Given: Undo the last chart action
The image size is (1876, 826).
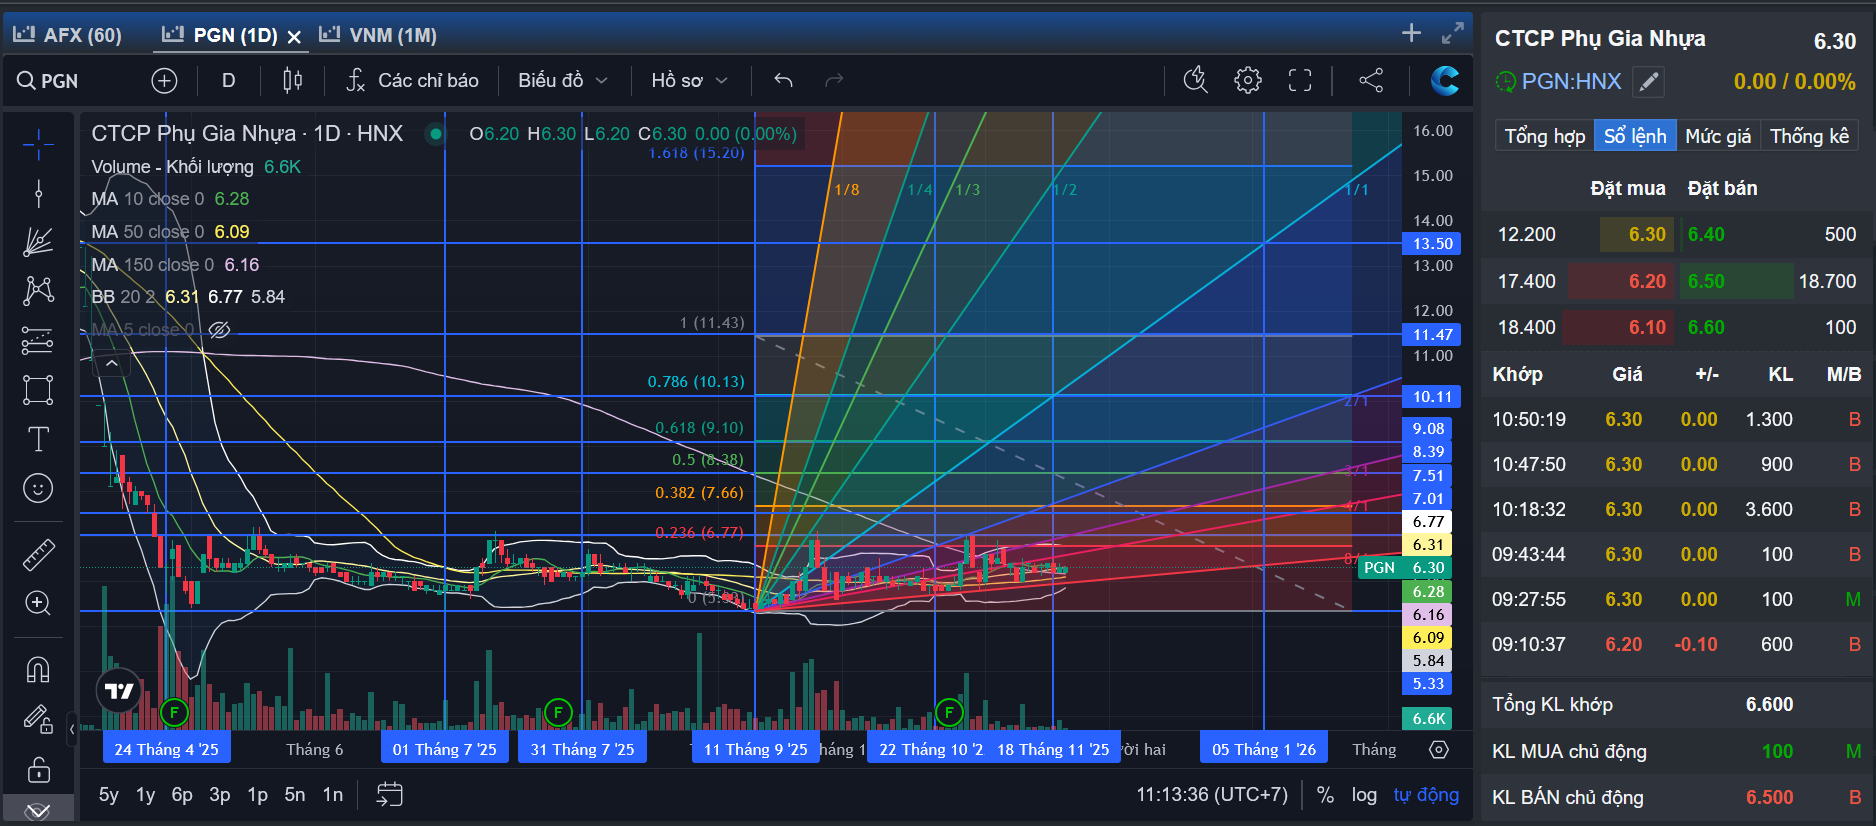Looking at the screenshot, I should tap(783, 80).
